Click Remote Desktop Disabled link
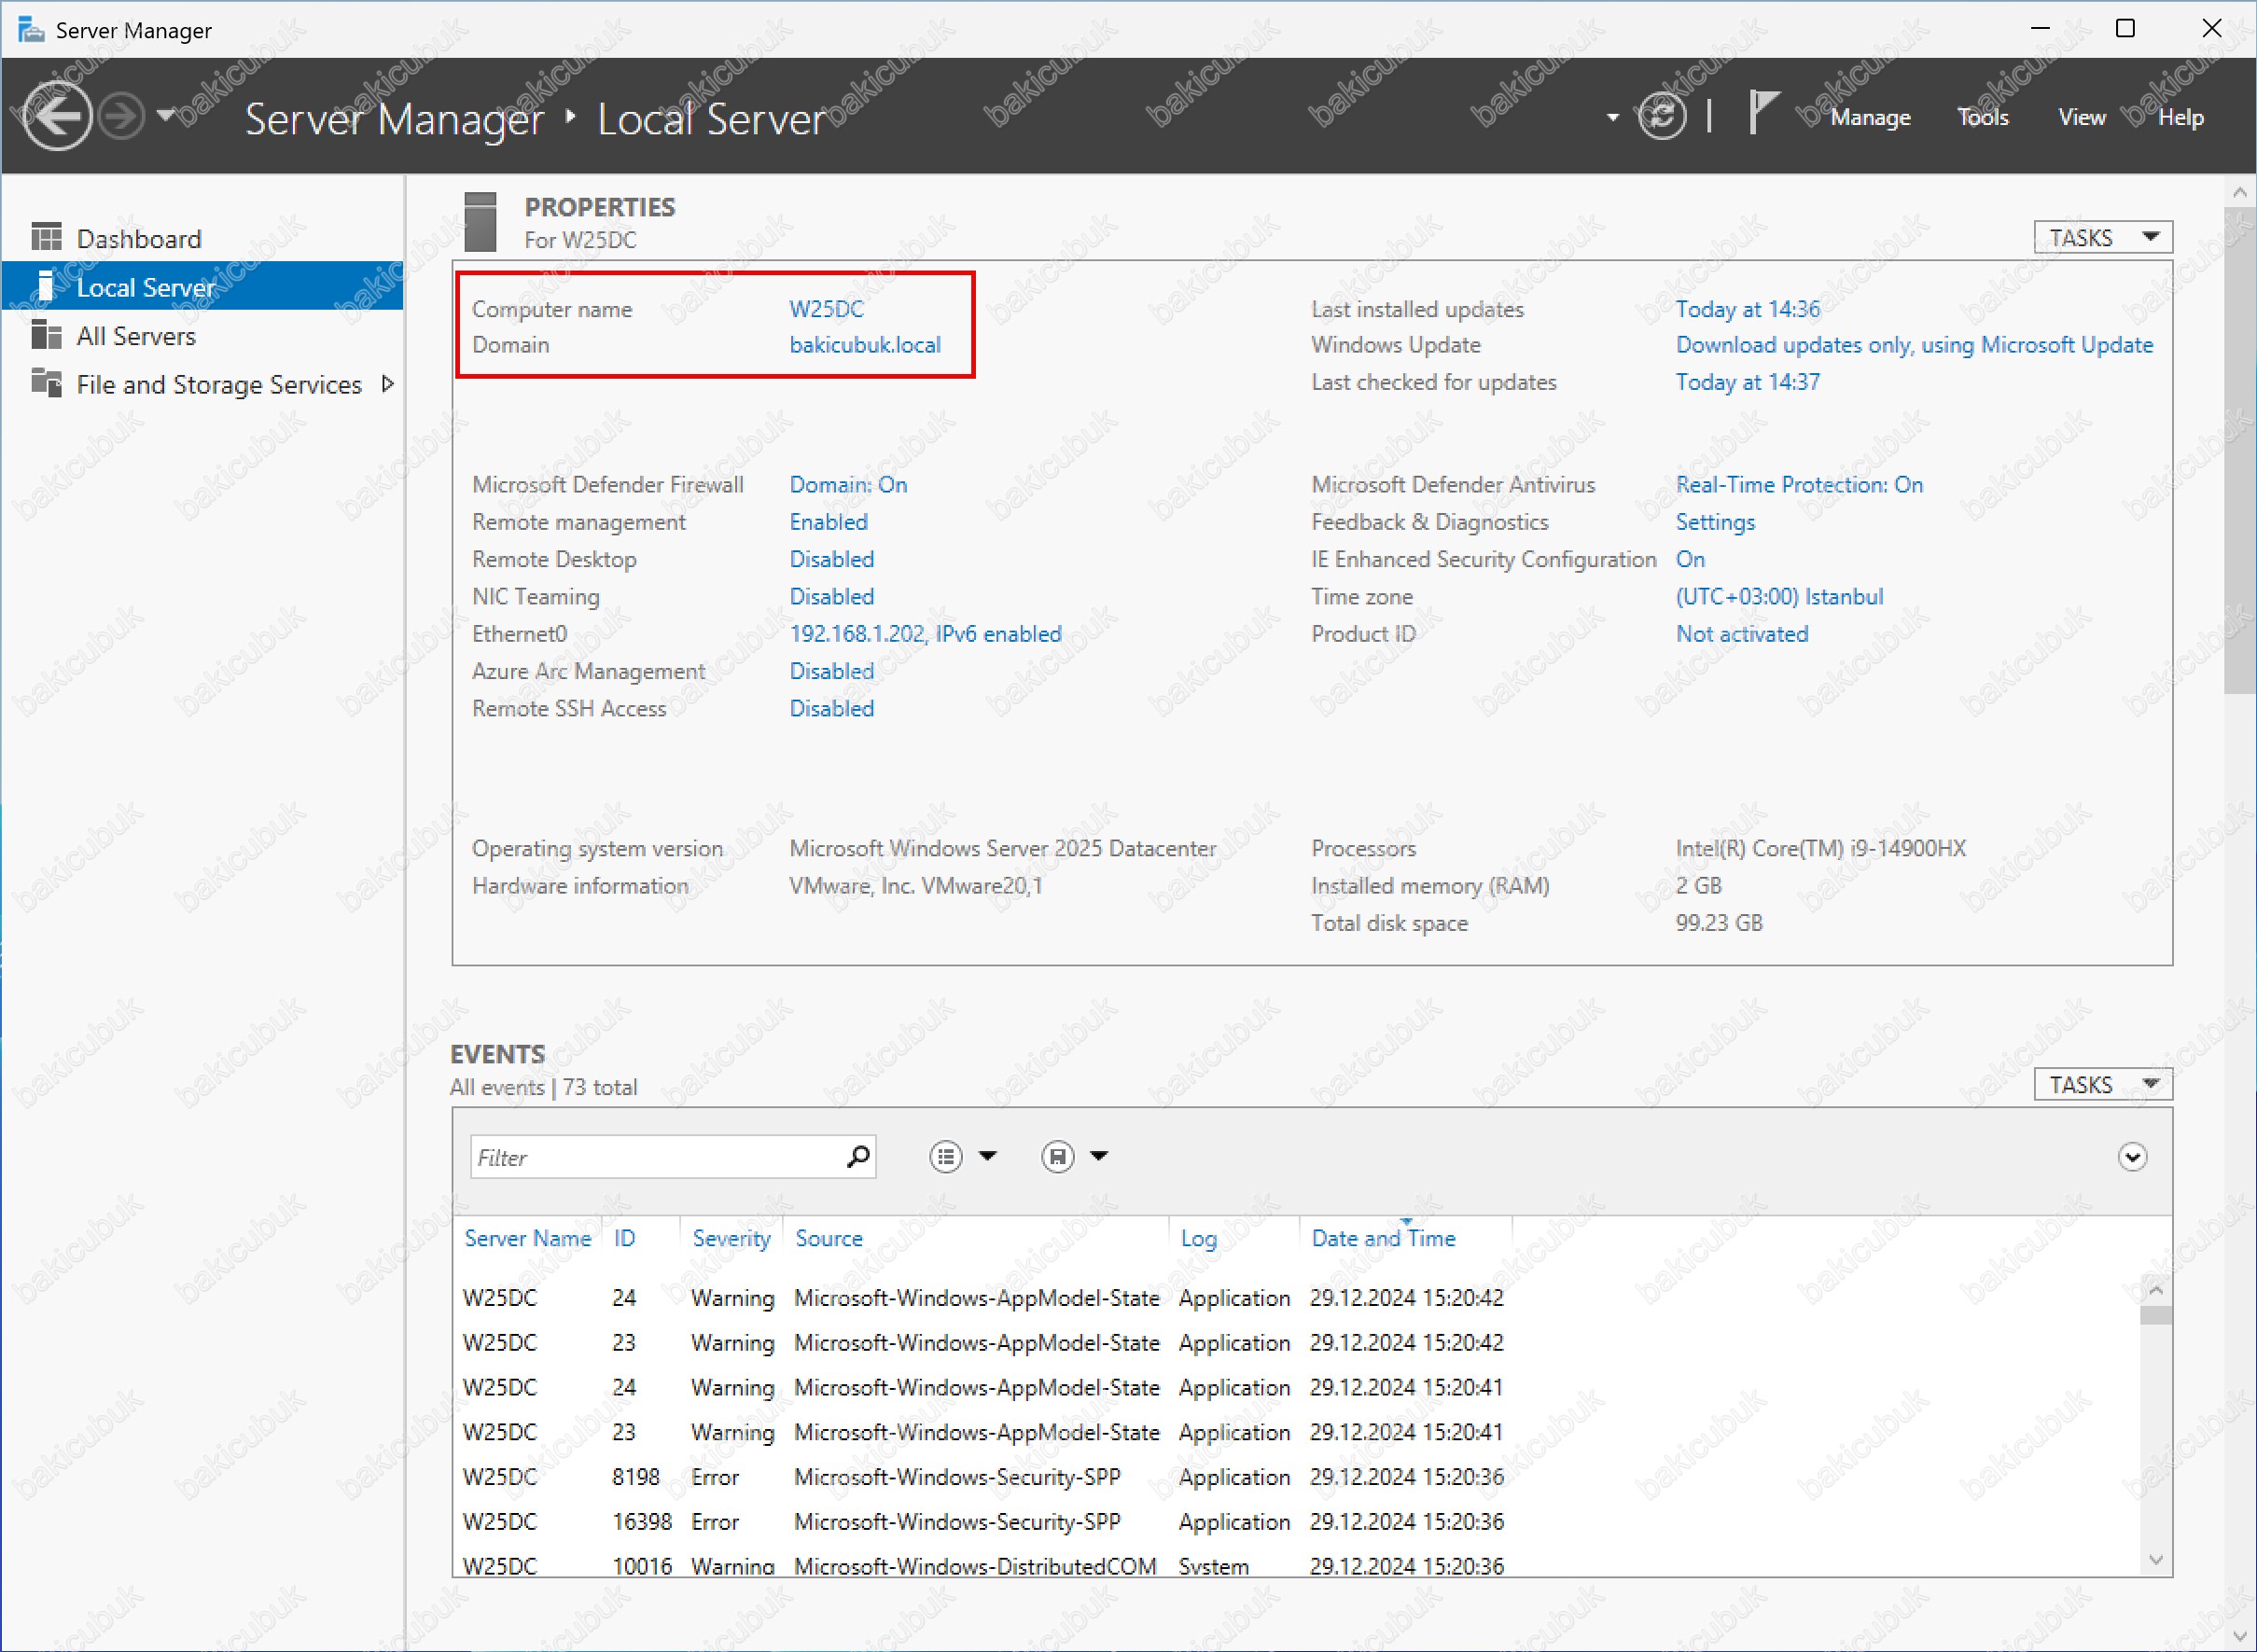 (831, 559)
